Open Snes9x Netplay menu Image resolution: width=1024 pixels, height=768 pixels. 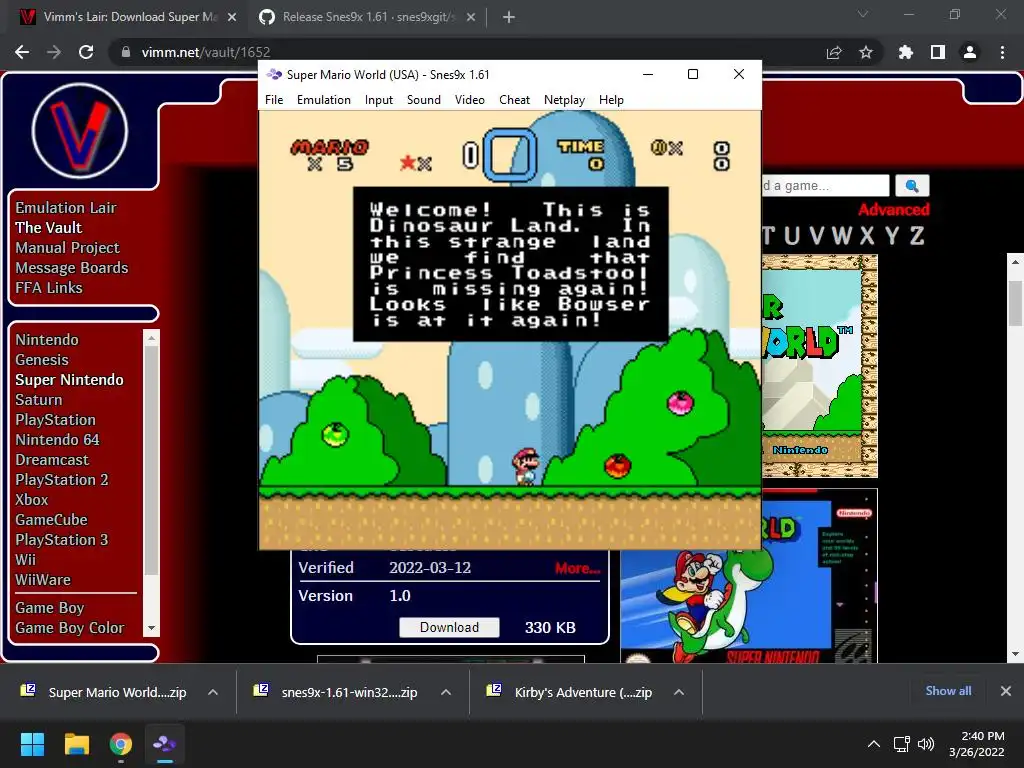pos(564,100)
